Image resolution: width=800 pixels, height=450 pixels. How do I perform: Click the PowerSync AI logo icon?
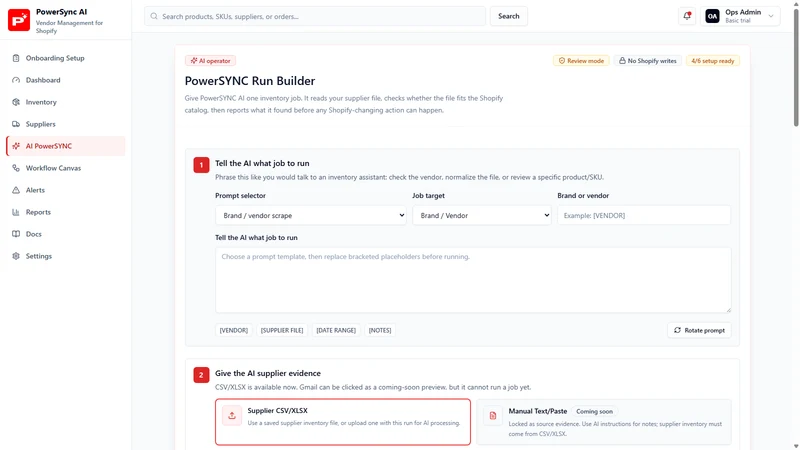click(x=19, y=20)
